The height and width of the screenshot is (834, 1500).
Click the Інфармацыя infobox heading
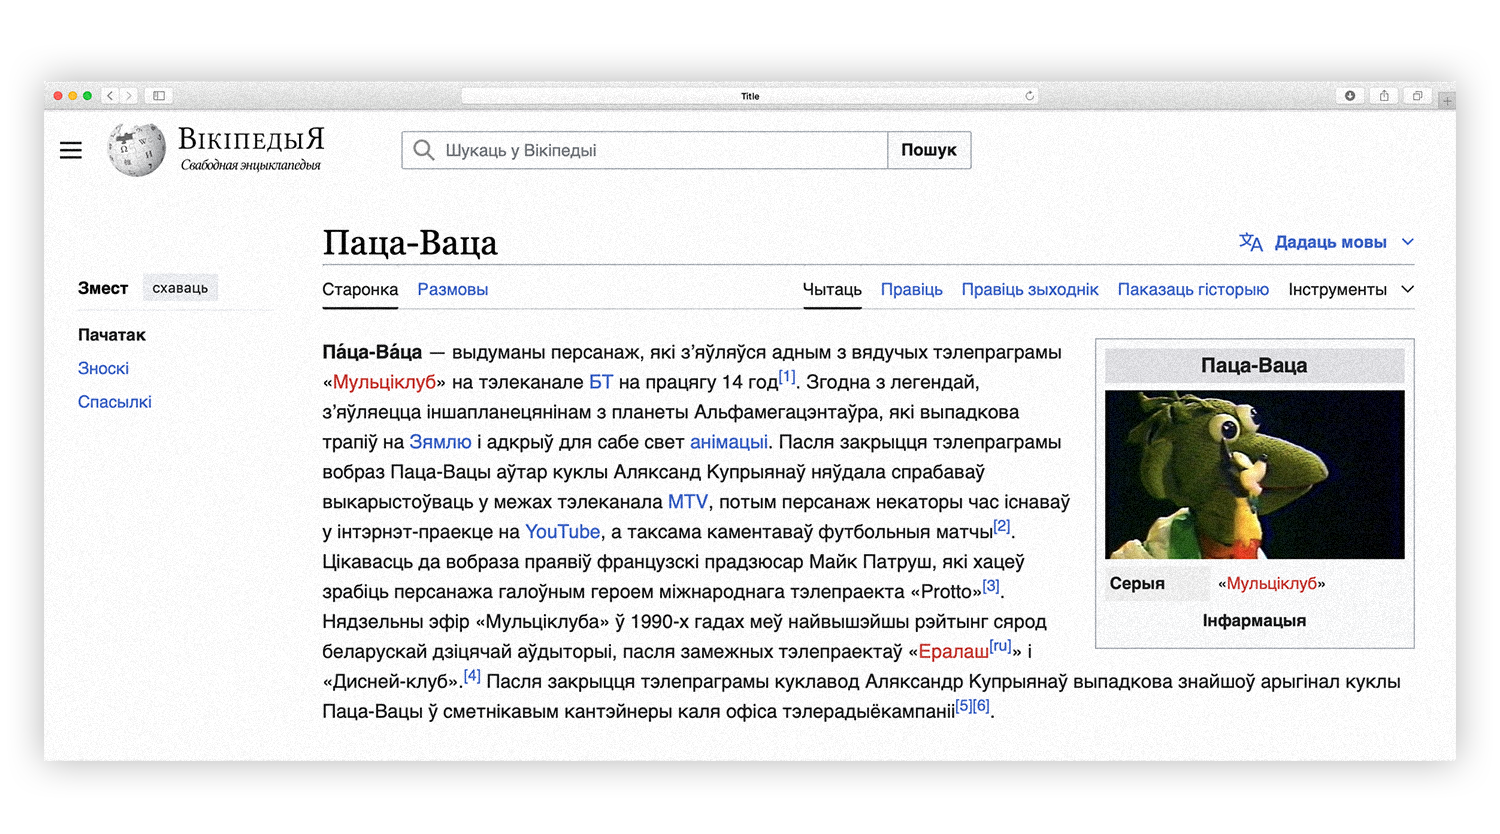click(x=1254, y=621)
